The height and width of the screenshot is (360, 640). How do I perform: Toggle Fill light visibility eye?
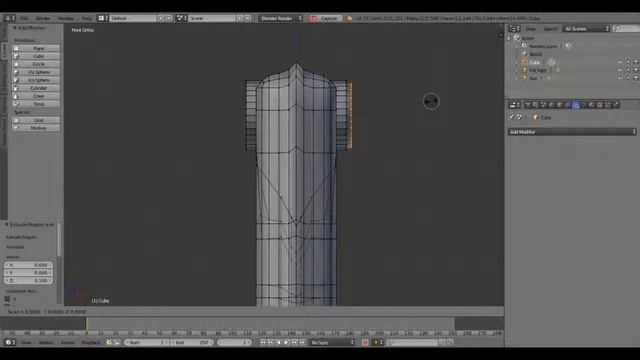click(620, 70)
